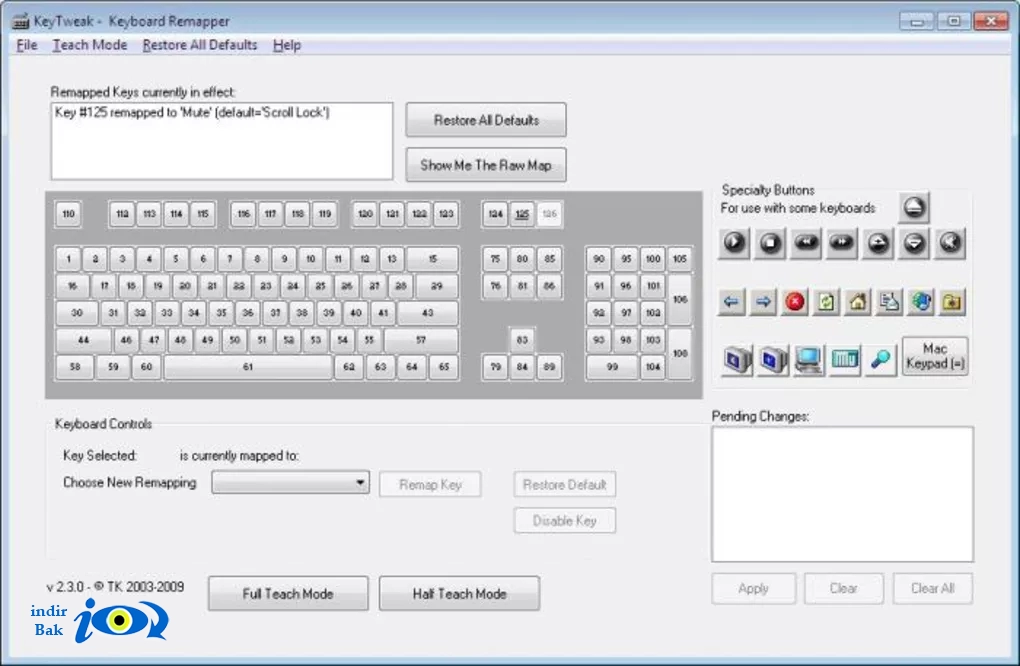The width and height of the screenshot is (1020, 666).
Task: Select keyboard key 58
Action: tap(75, 367)
